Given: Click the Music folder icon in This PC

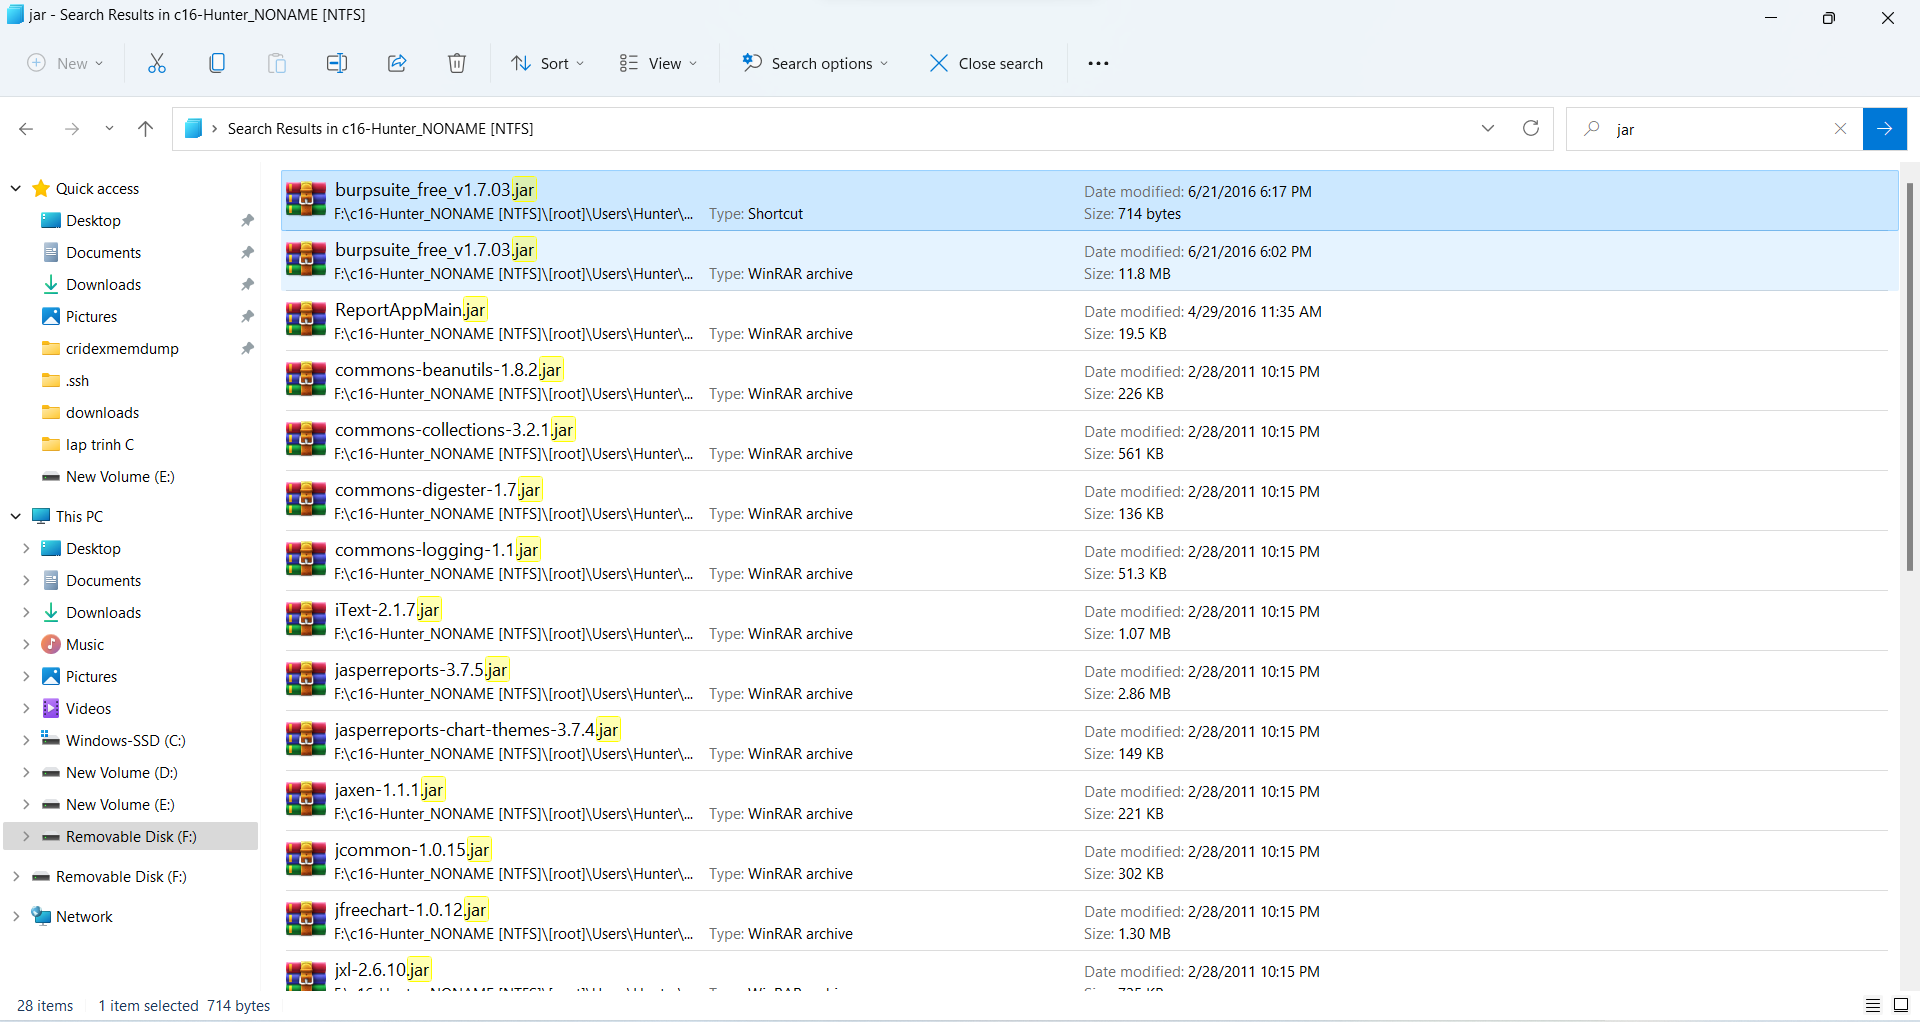Looking at the screenshot, I should [51, 644].
